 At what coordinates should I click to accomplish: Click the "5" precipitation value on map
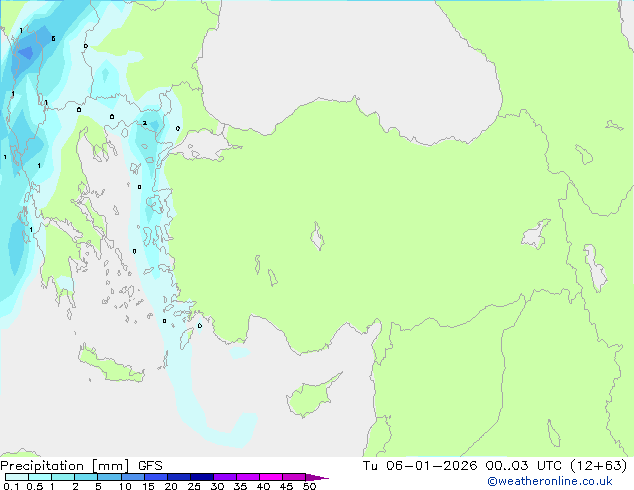pyautogui.click(x=53, y=39)
